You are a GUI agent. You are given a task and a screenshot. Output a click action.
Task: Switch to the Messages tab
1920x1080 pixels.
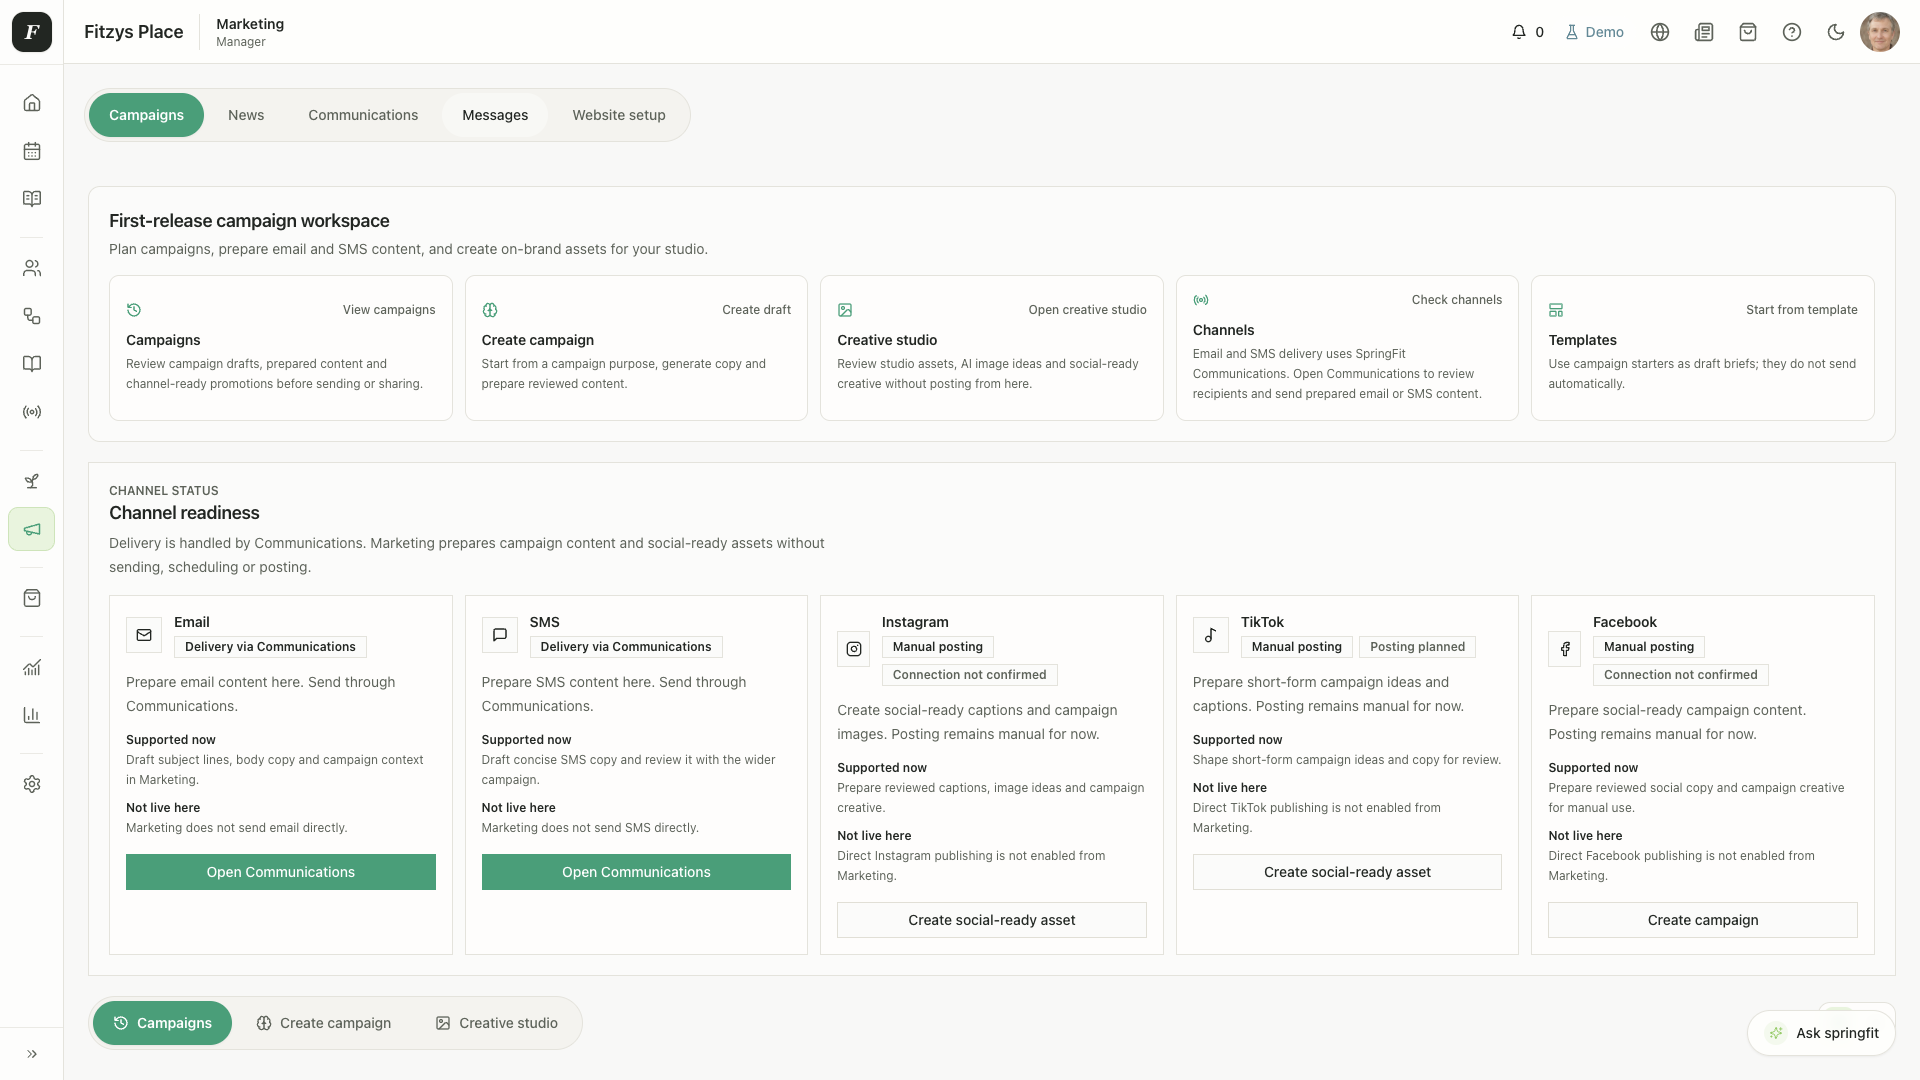(495, 115)
